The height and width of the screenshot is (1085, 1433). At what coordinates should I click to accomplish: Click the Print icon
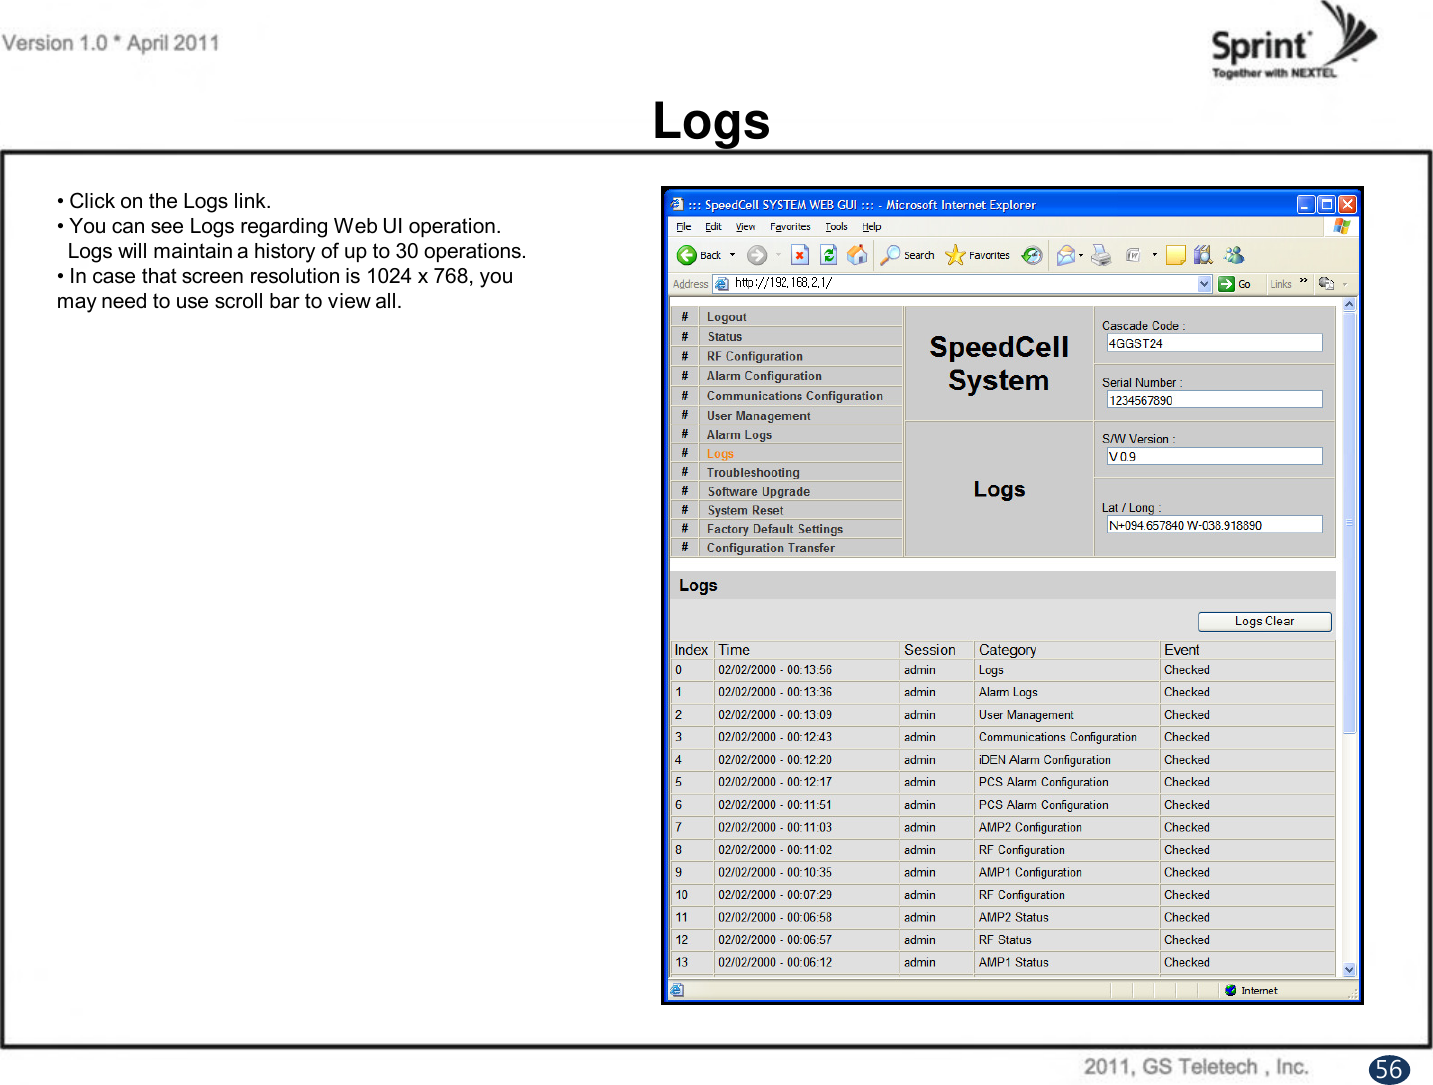[1101, 255]
